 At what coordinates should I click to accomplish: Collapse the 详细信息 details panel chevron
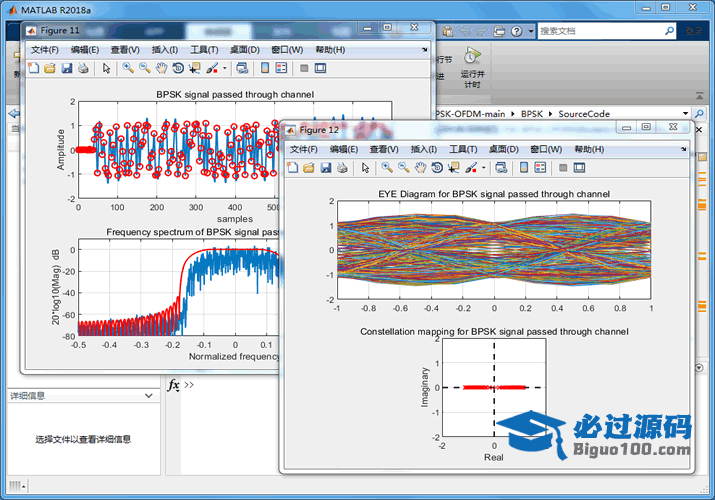[x=149, y=396]
